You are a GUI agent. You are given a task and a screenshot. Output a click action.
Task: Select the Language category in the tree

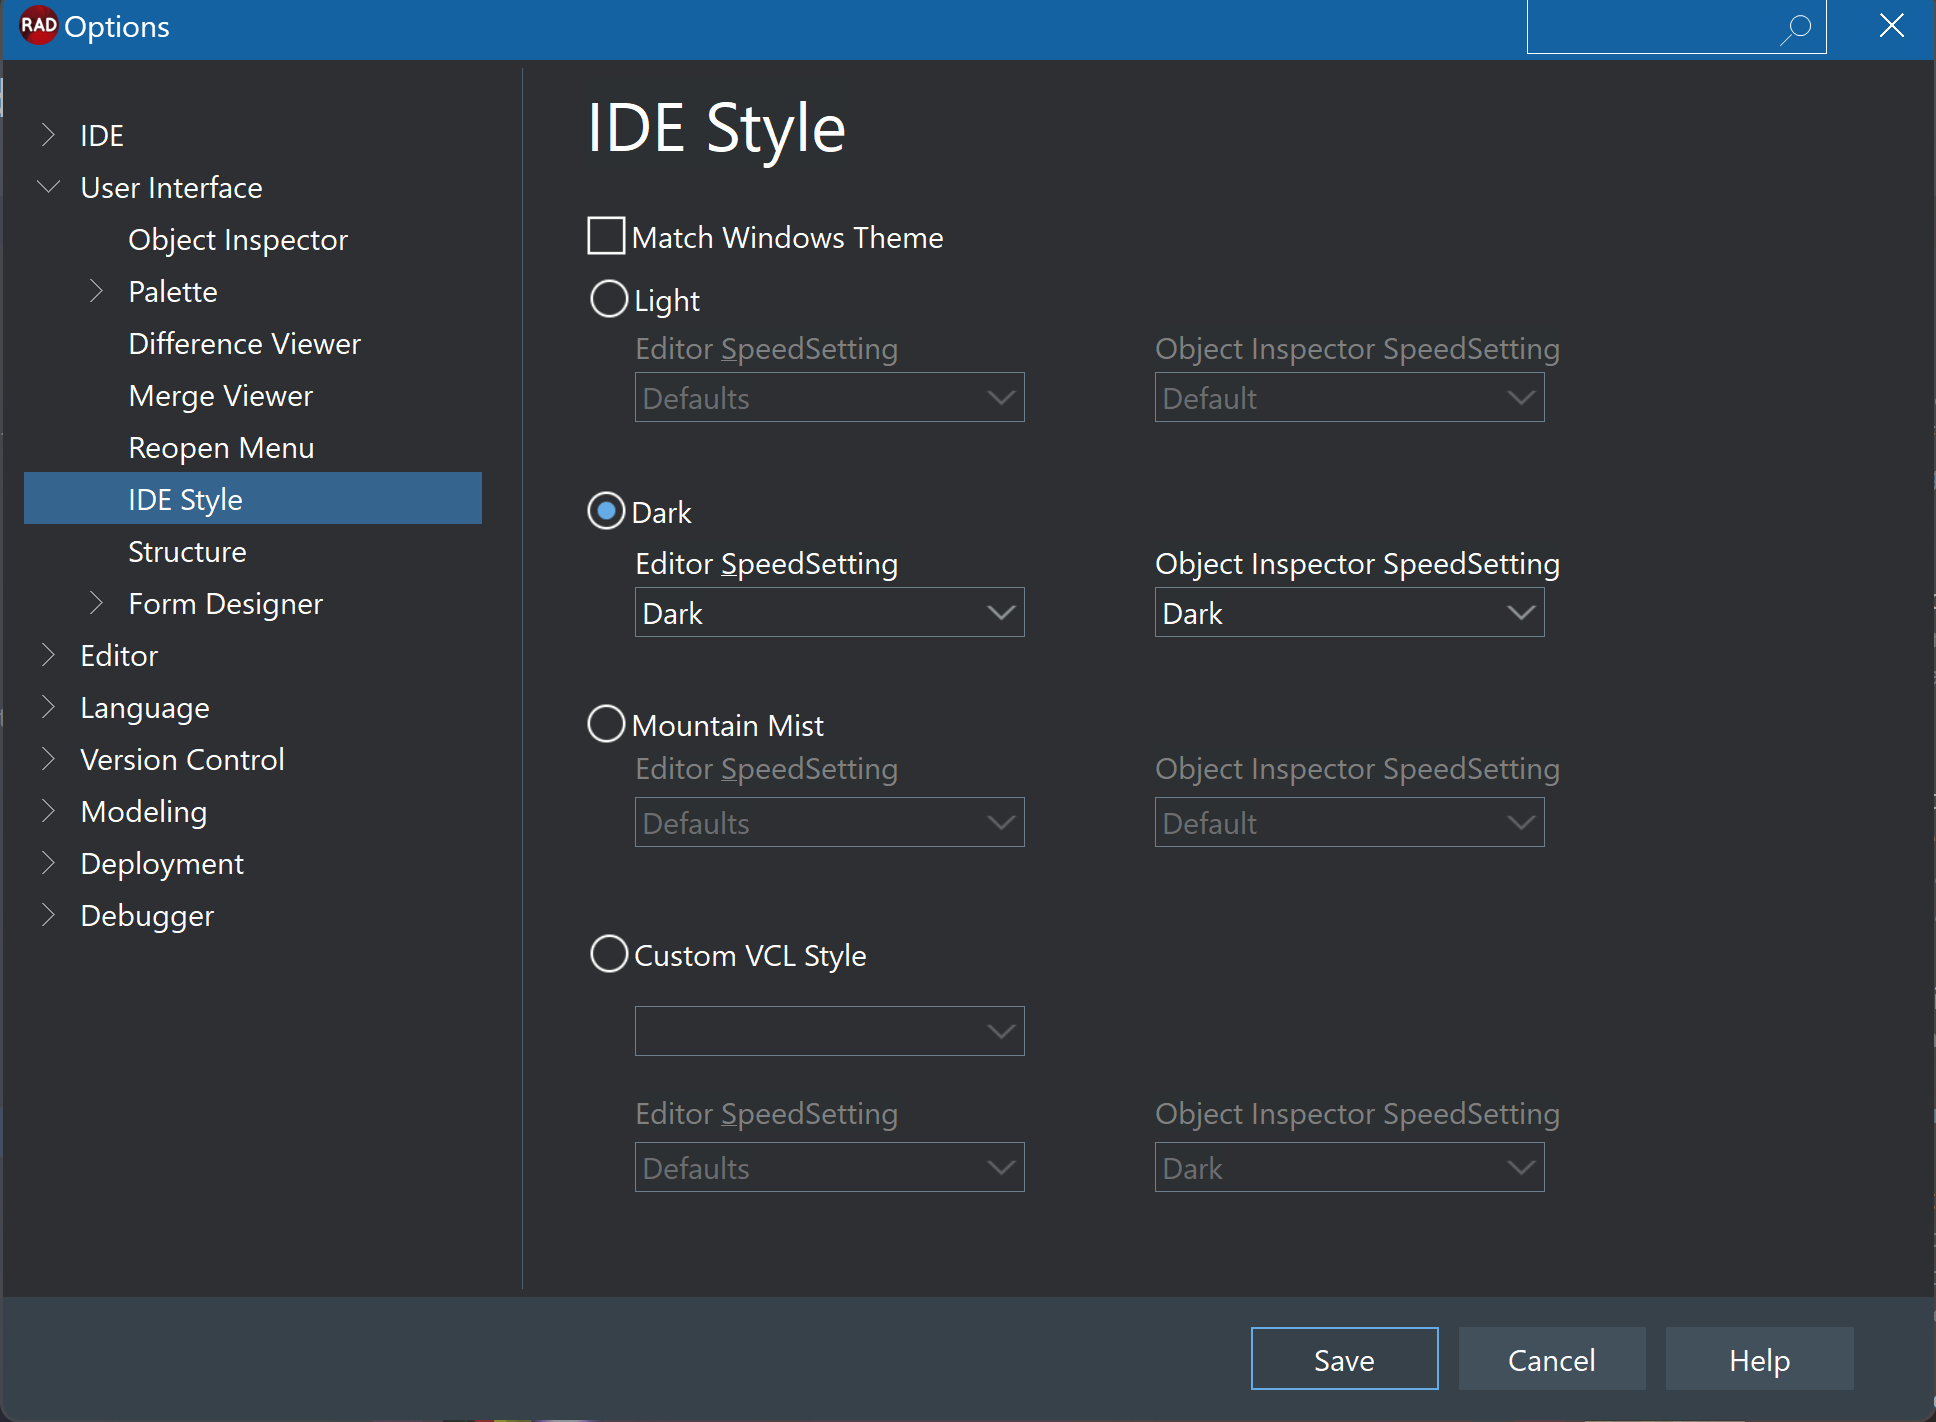point(145,708)
